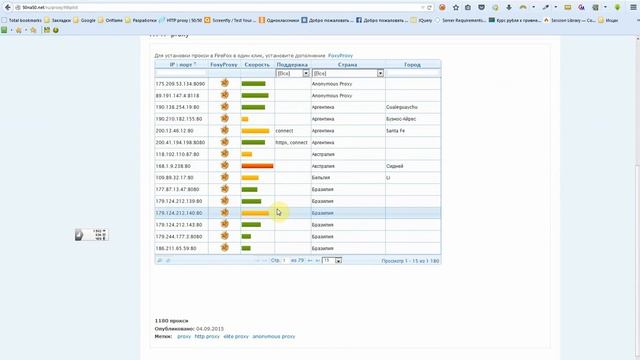Click green speed bar for 89.191.147.4:8118
The width and height of the screenshot is (640, 360).
click(255, 95)
